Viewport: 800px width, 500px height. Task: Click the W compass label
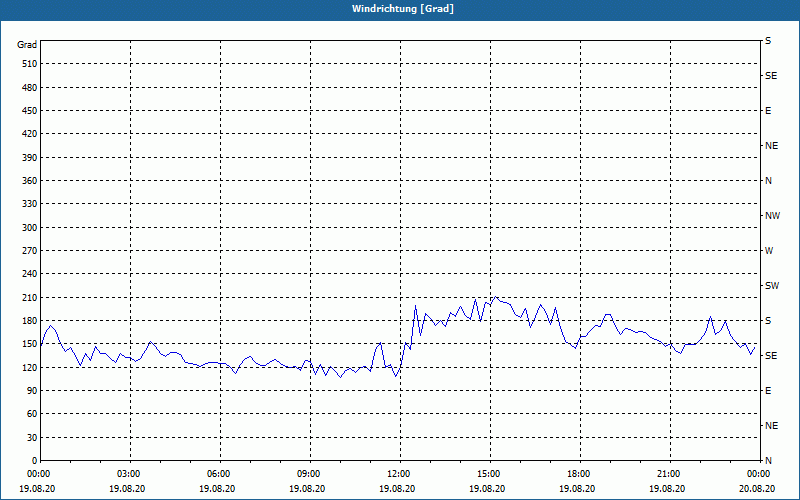tap(769, 251)
